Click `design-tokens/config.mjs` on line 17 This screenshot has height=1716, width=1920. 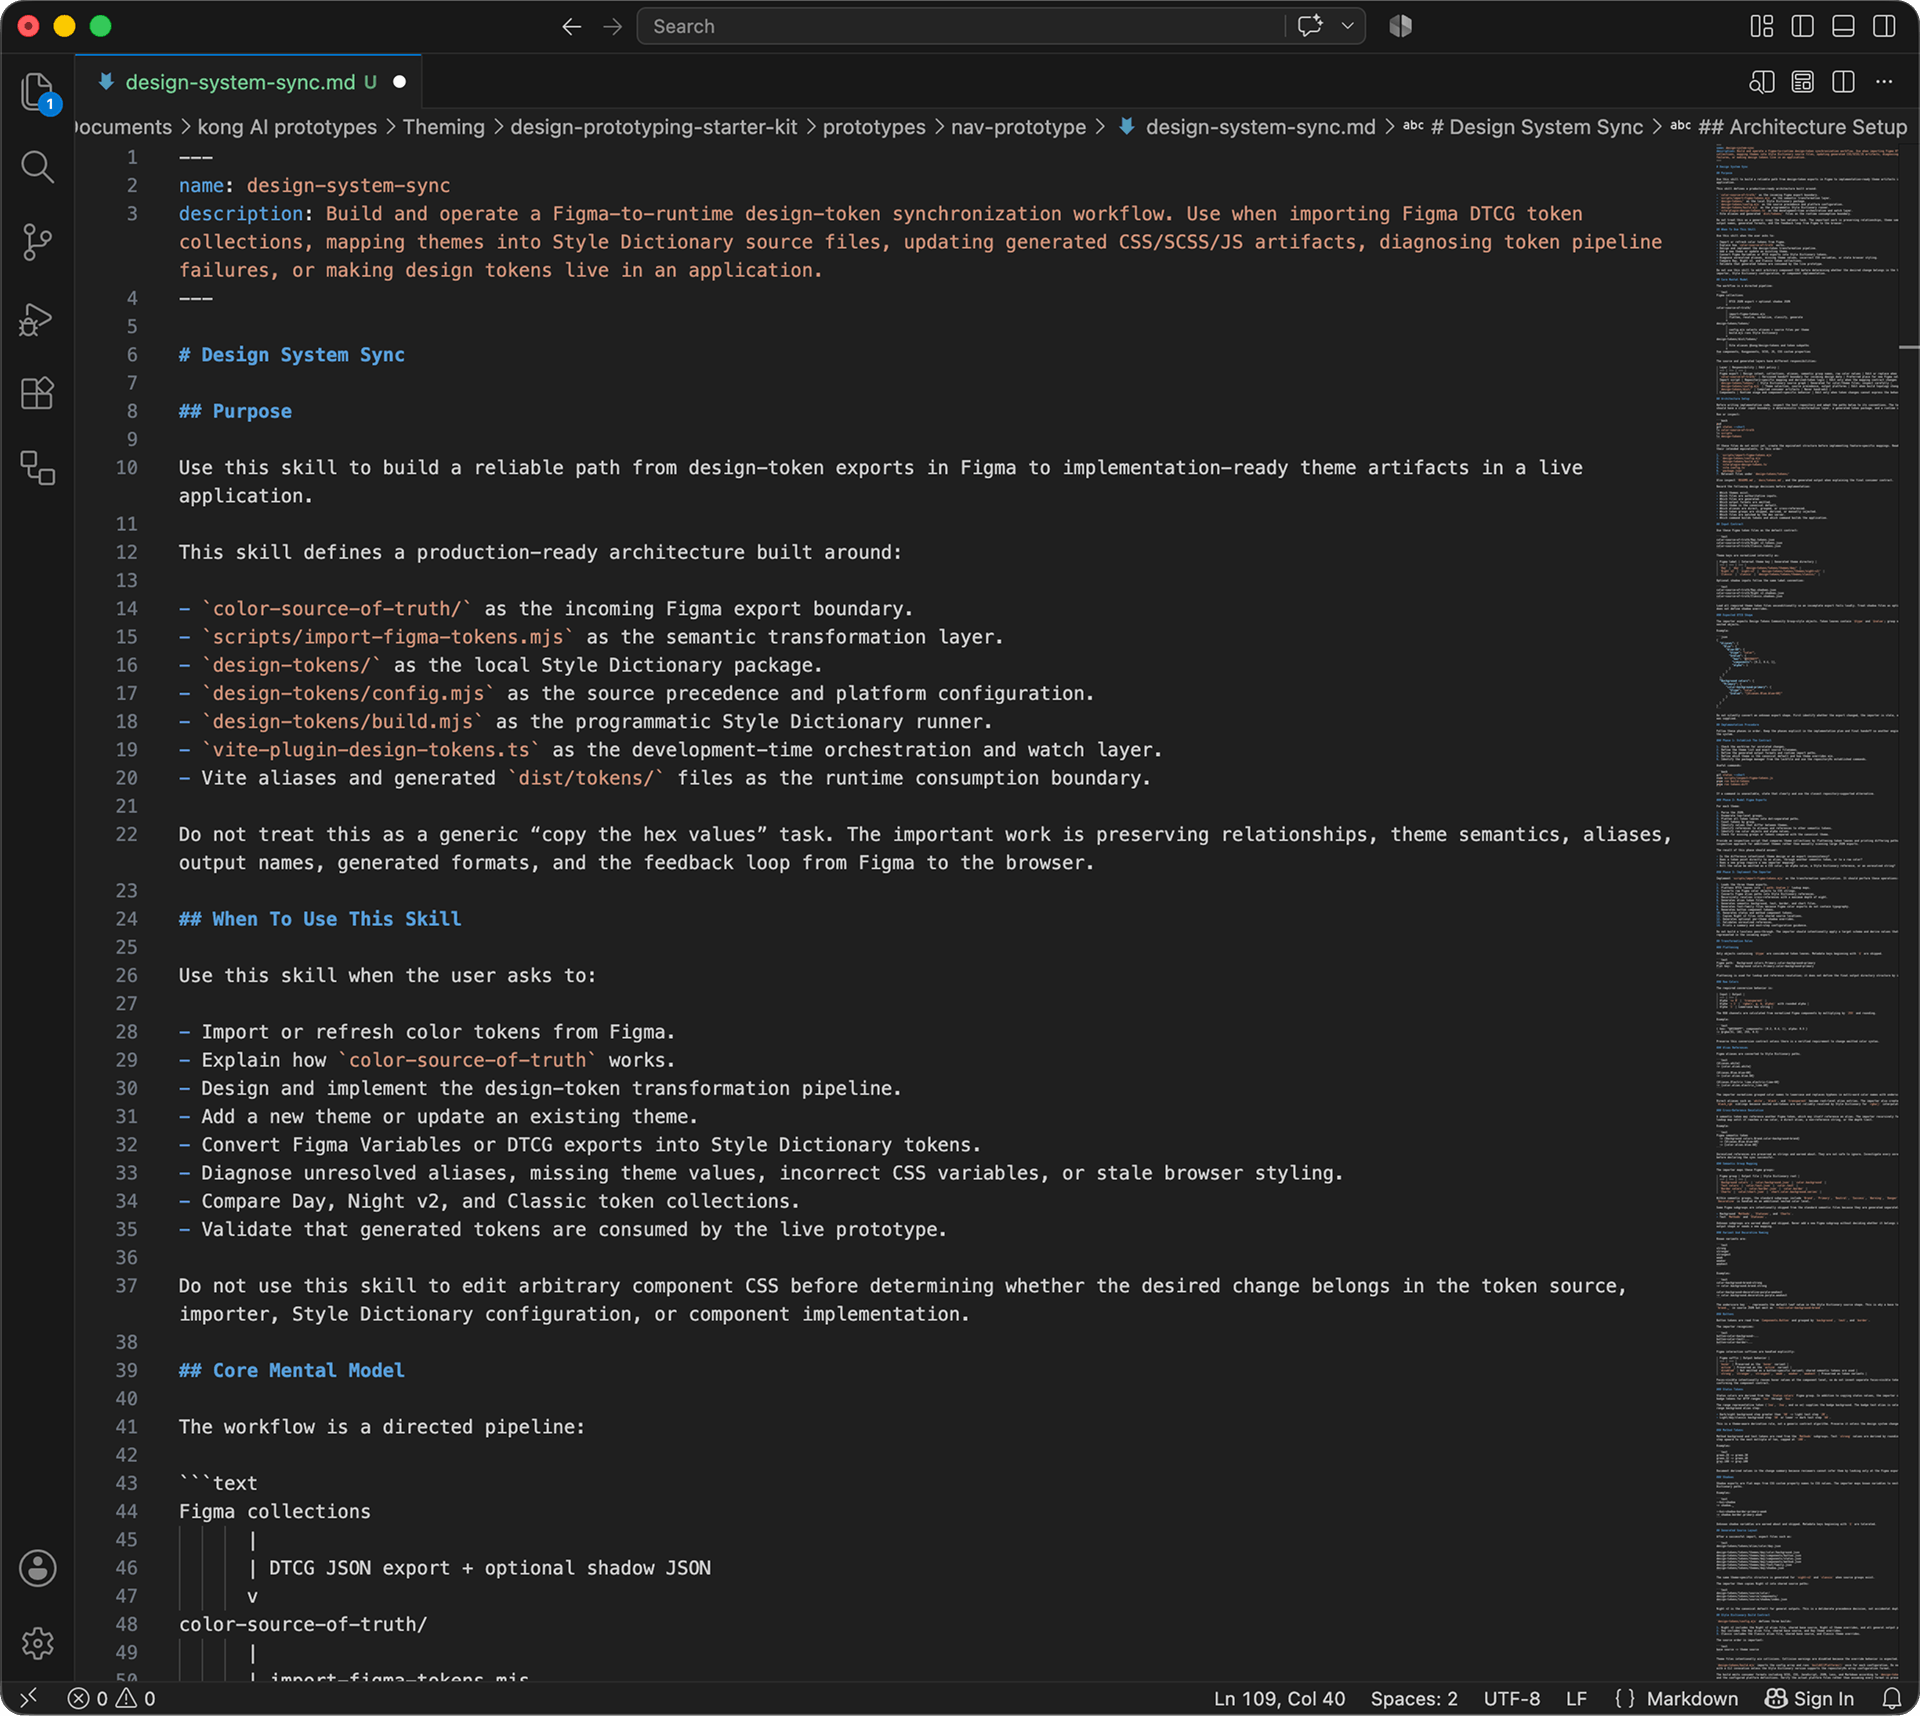pyautogui.click(x=348, y=693)
